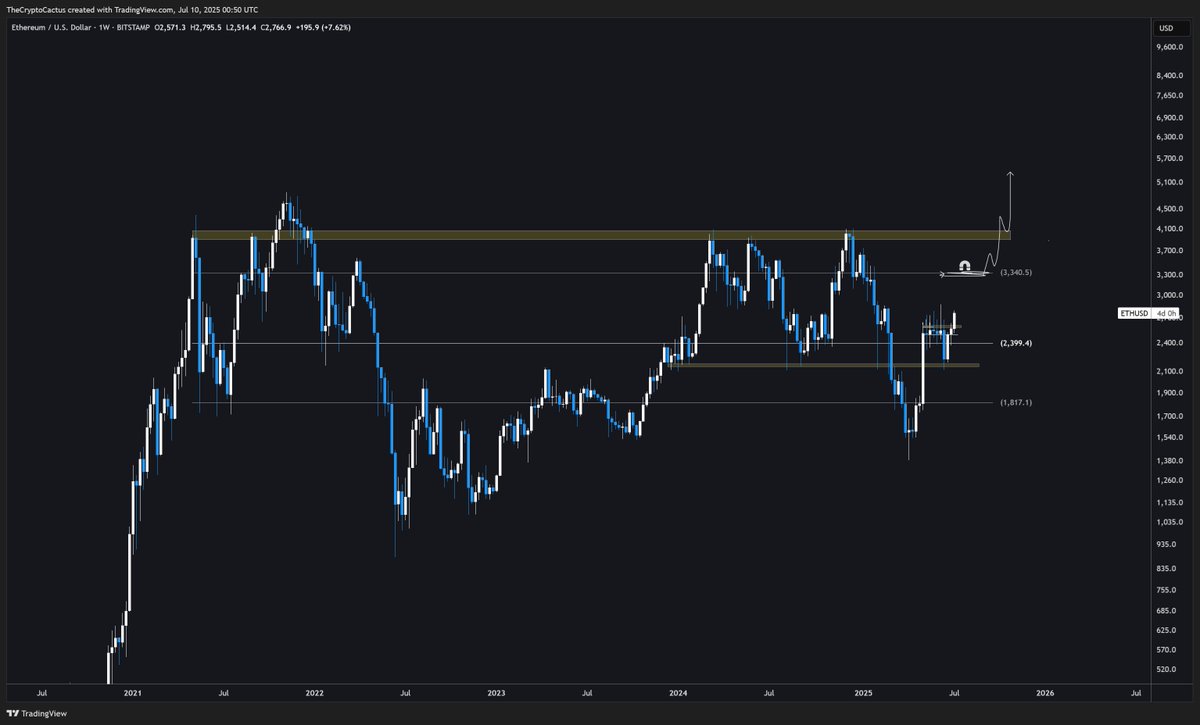Click the 520.0 price axis label
1200x725 pixels.
pos(1168,670)
